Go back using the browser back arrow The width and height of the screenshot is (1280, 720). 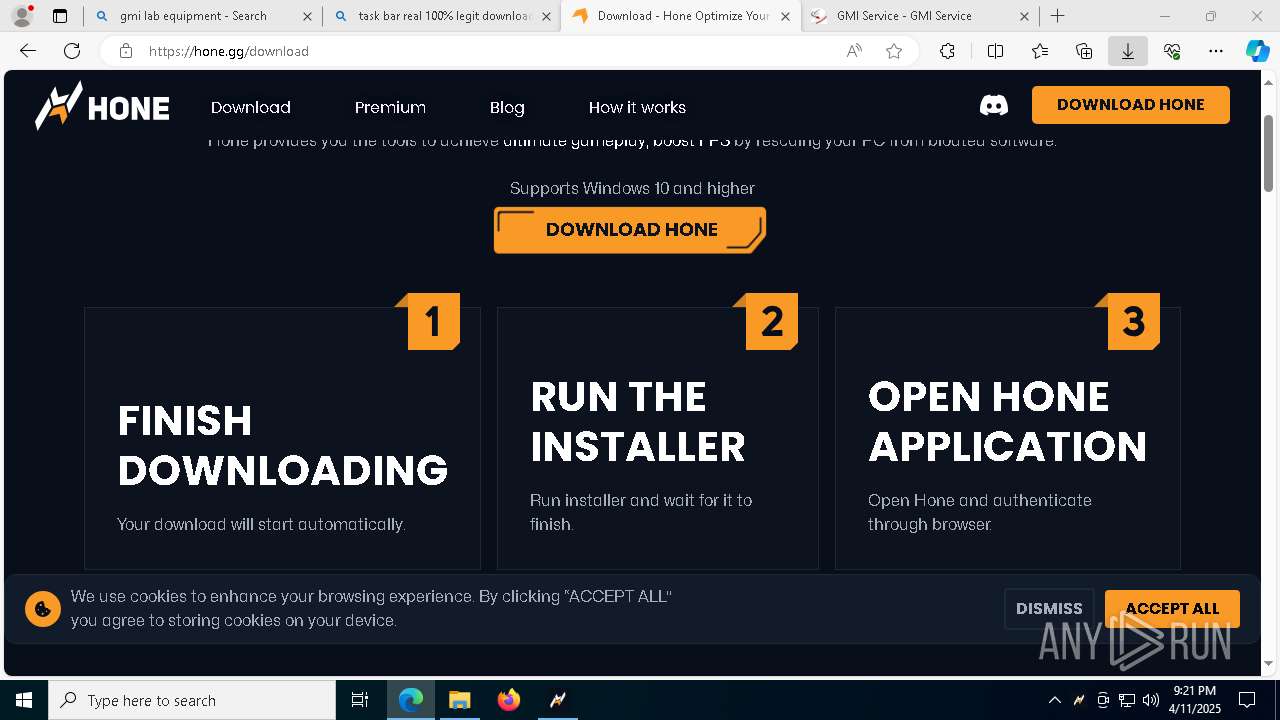click(x=28, y=51)
